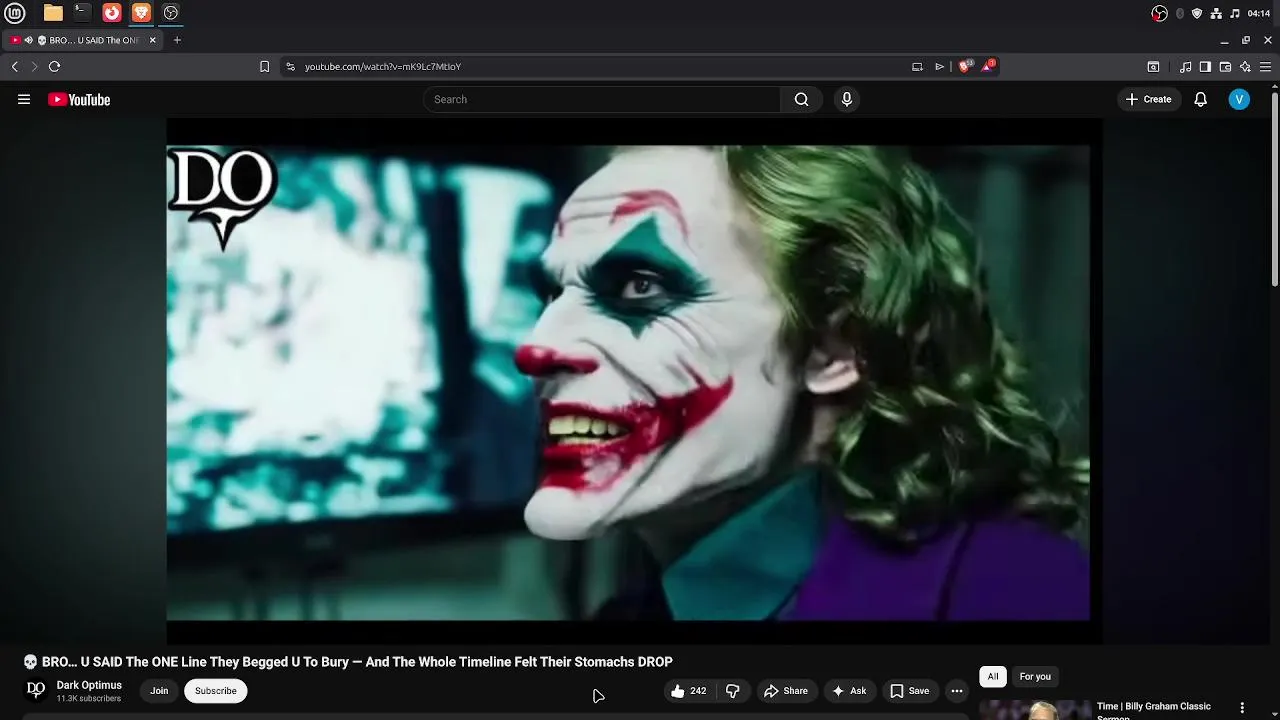Click the youtube.com URL address field
Image resolution: width=1280 pixels, height=720 pixels.
(x=383, y=66)
